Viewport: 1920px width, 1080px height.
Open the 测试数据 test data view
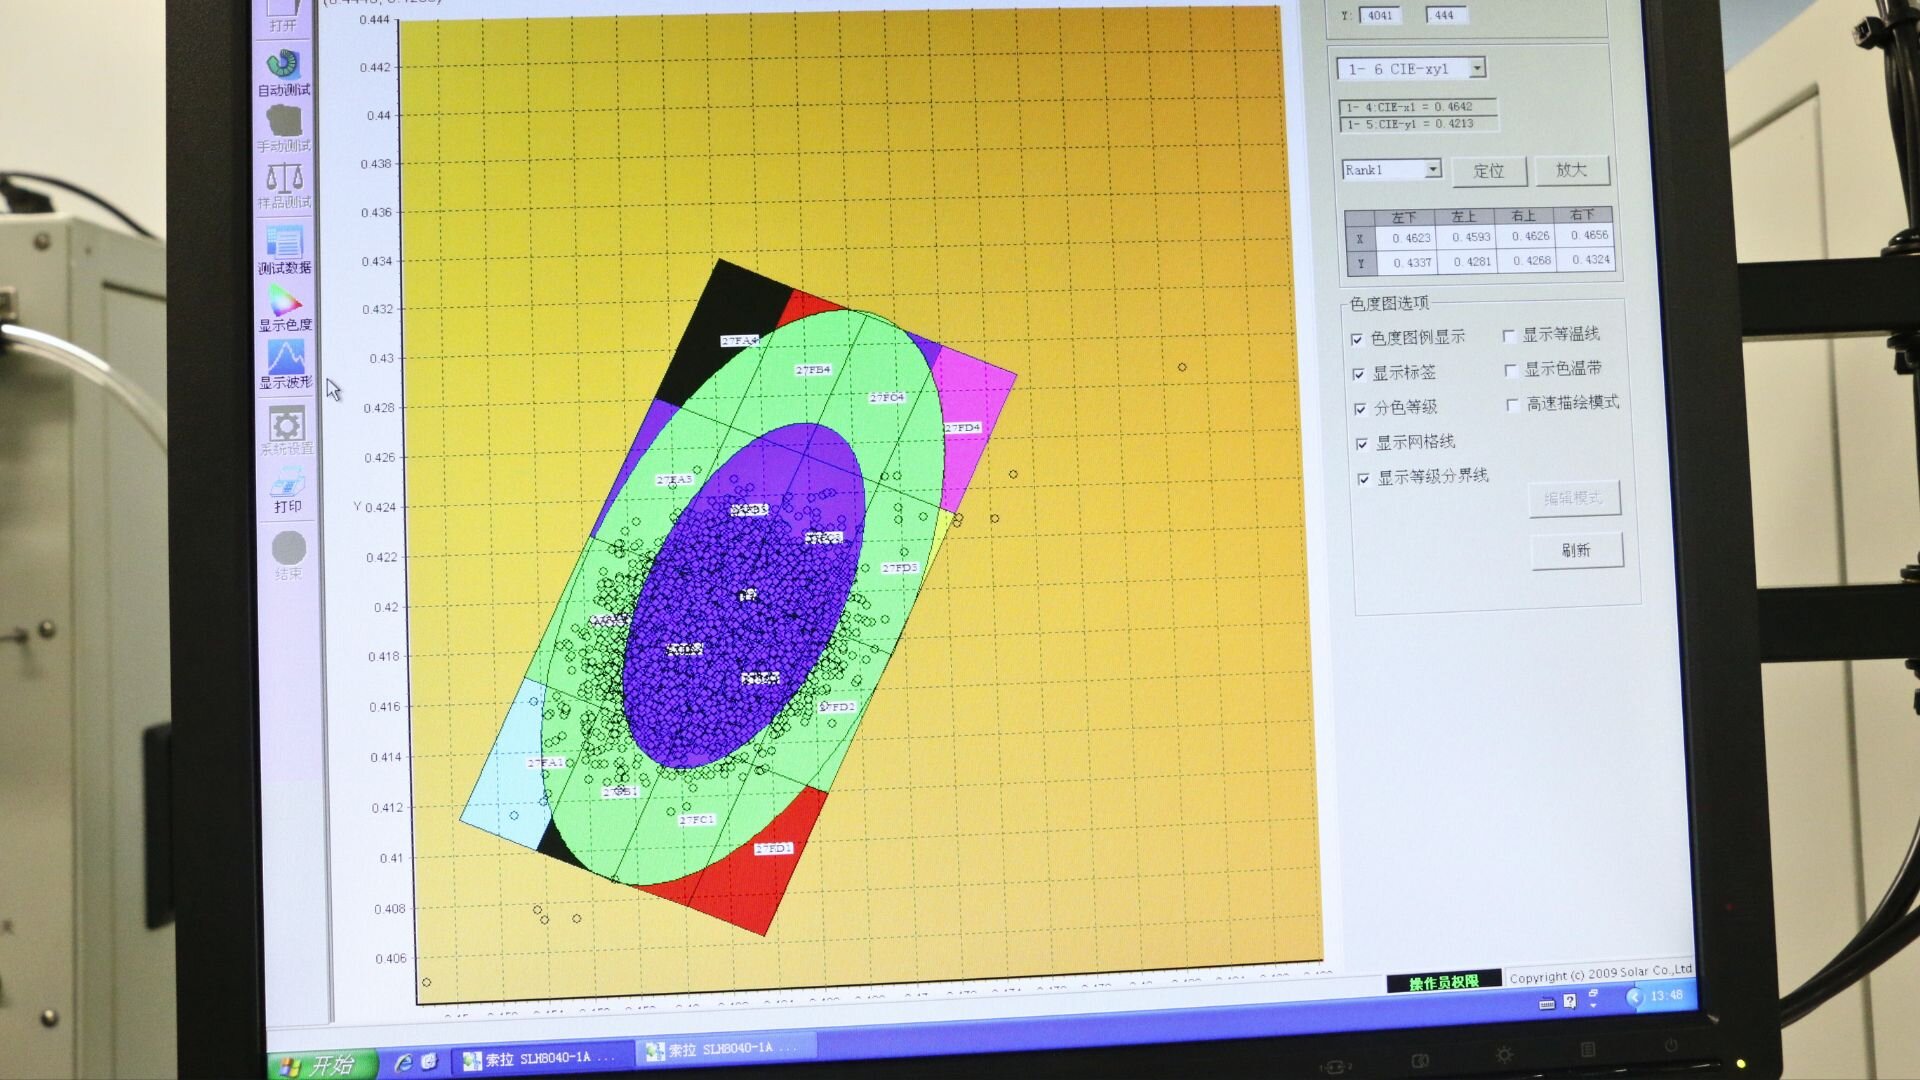pos(284,250)
